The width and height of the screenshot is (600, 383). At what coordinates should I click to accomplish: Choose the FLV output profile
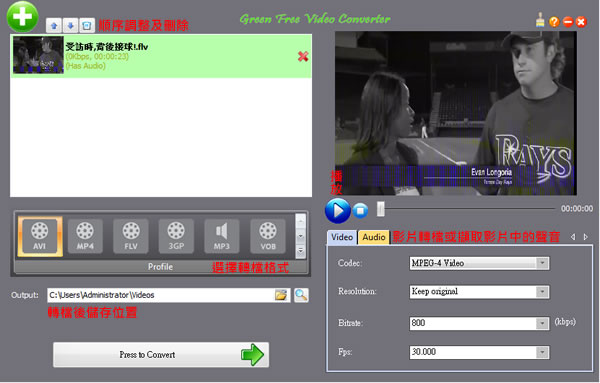[x=131, y=236]
